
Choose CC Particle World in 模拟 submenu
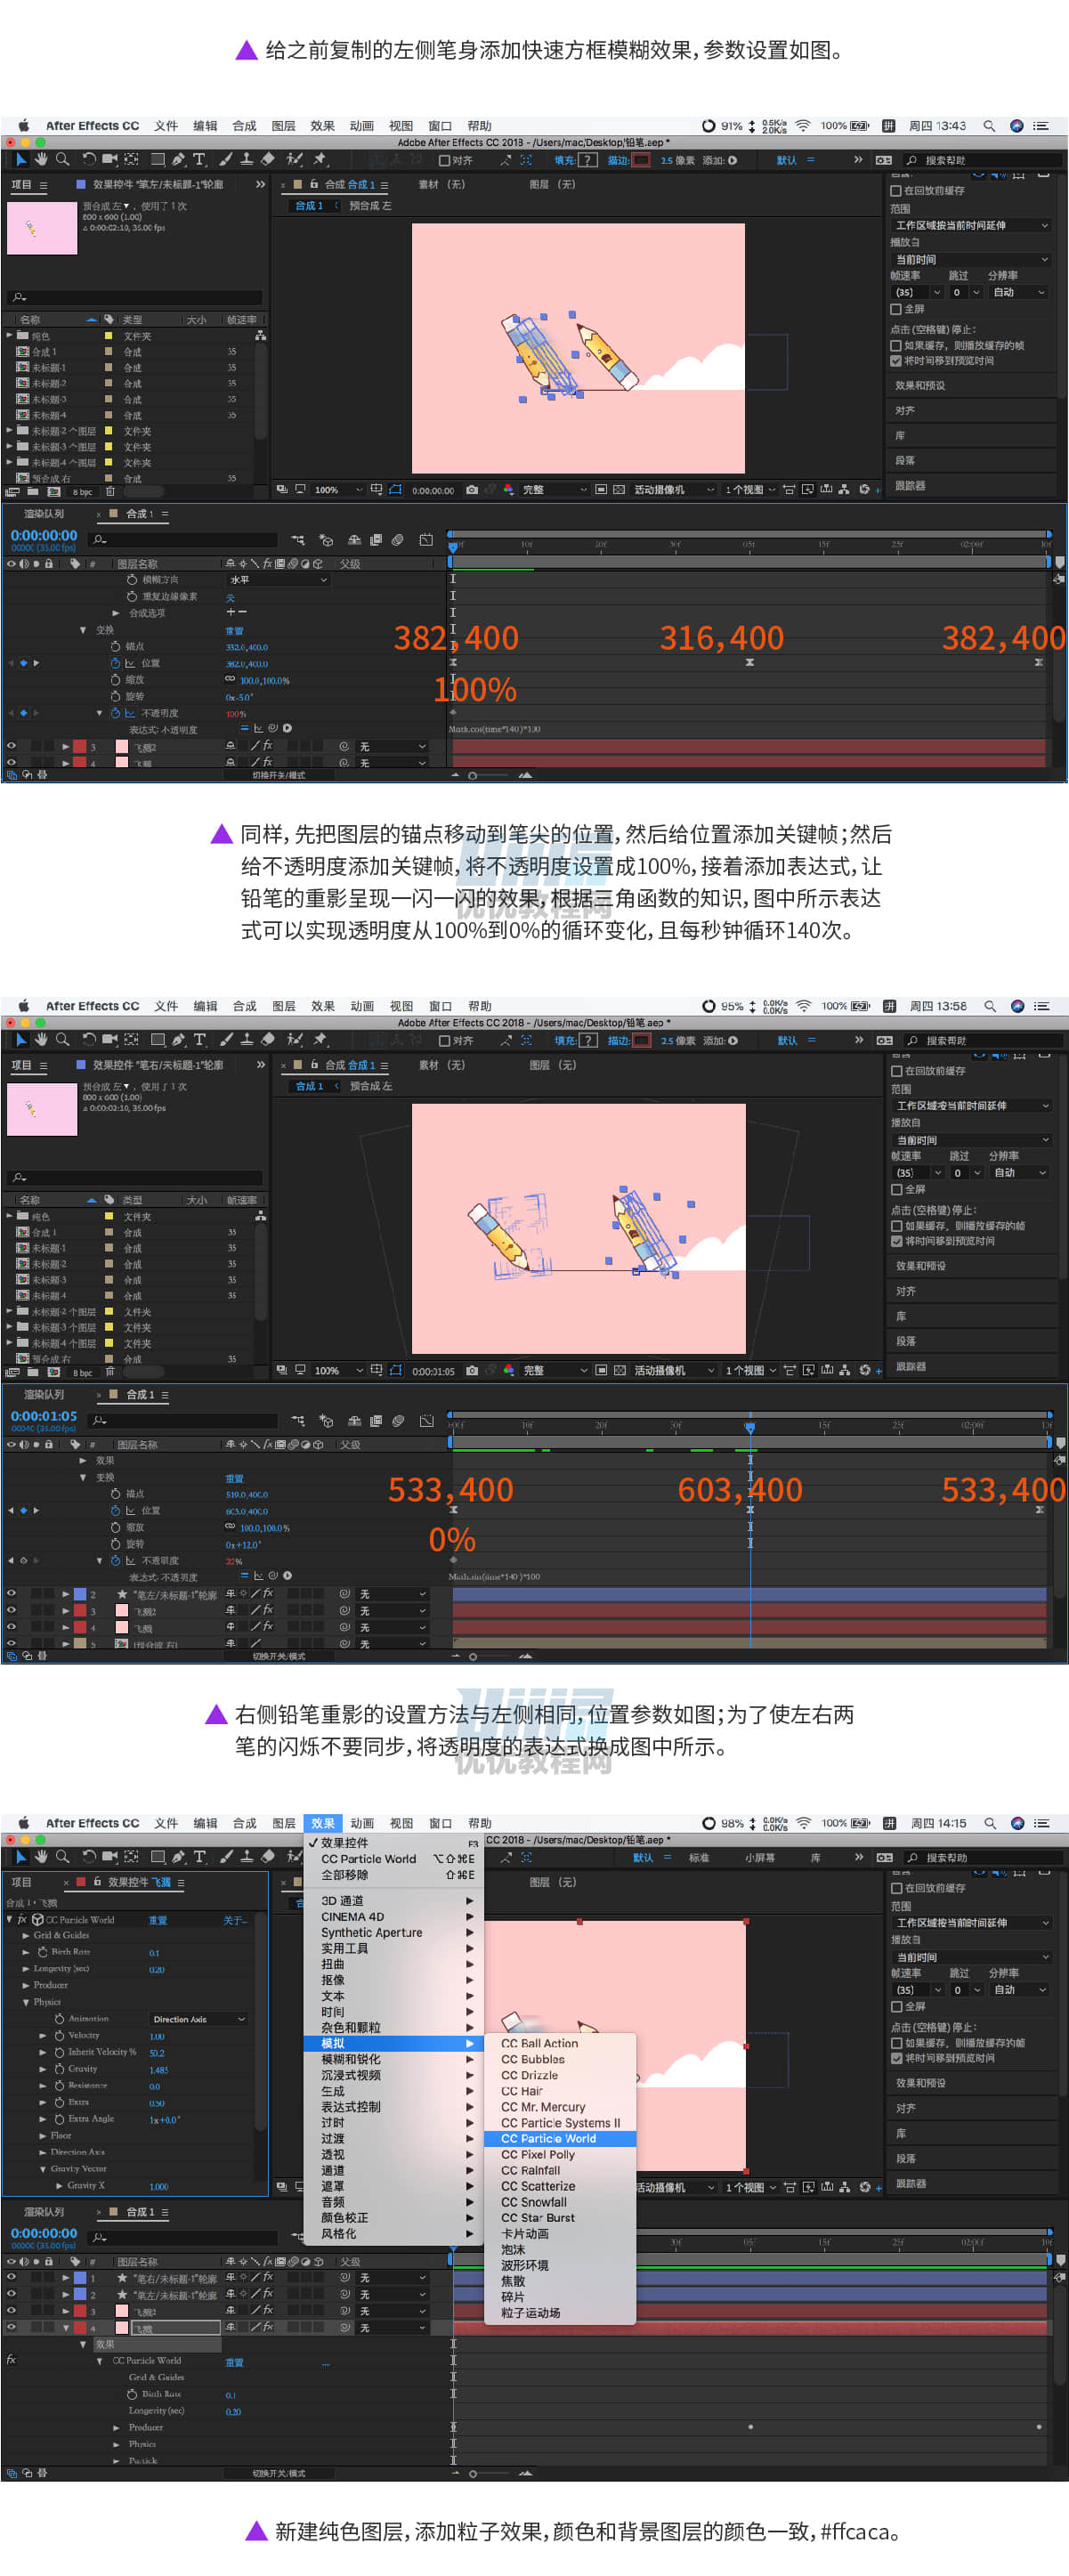560,2138
